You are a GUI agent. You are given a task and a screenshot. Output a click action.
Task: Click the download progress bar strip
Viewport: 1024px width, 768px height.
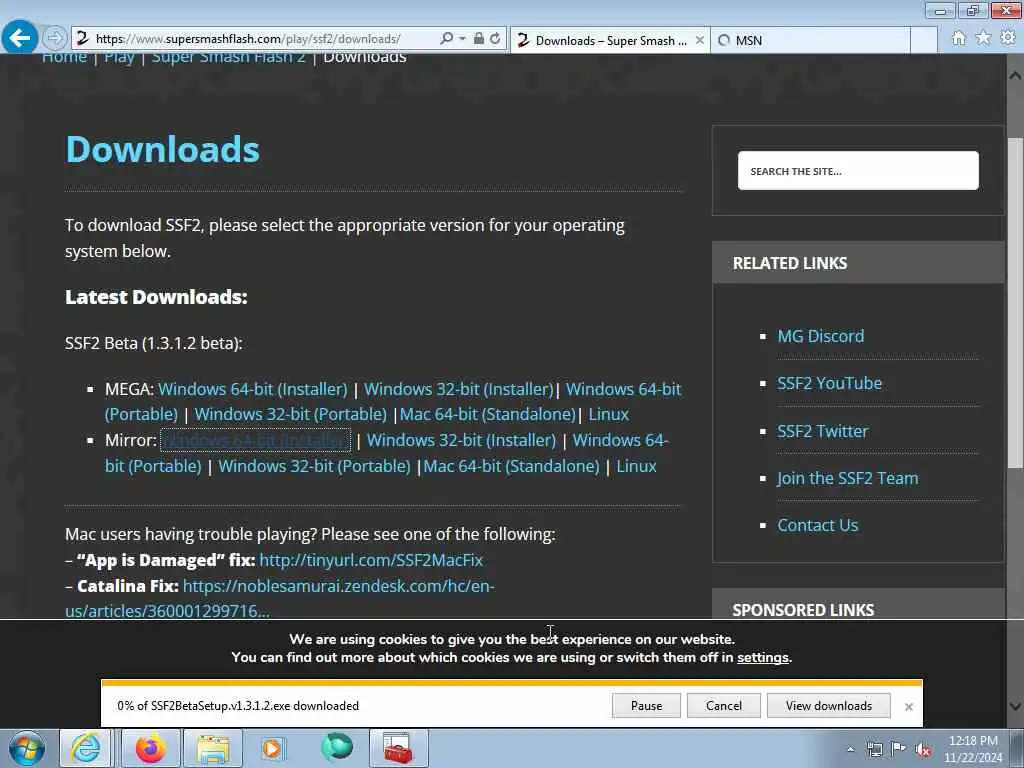[x=512, y=683]
